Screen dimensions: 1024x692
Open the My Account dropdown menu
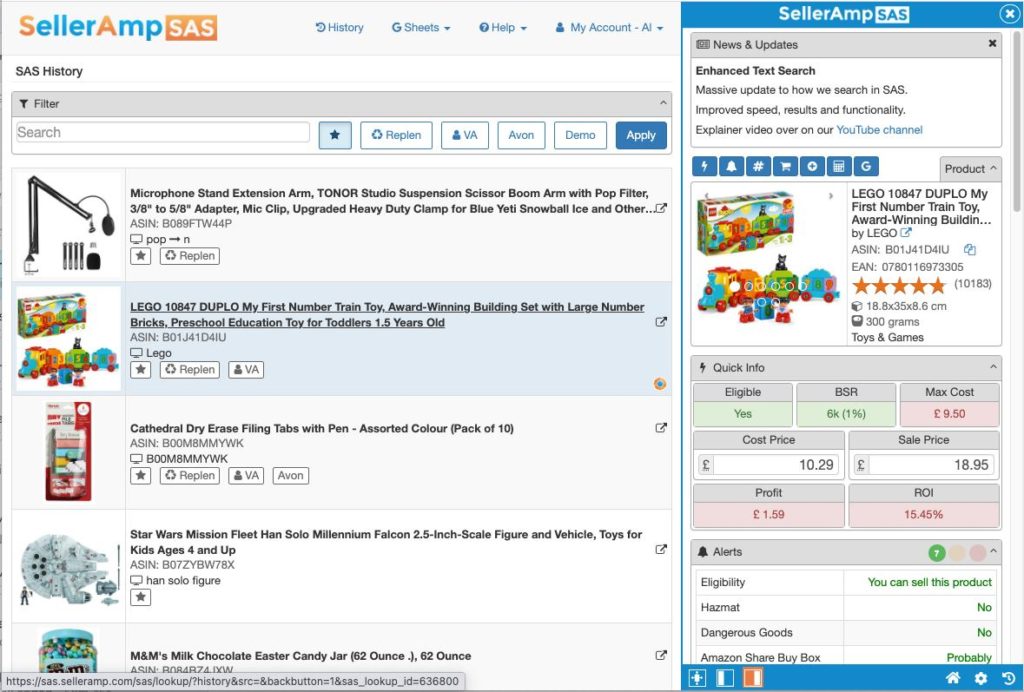tap(609, 27)
